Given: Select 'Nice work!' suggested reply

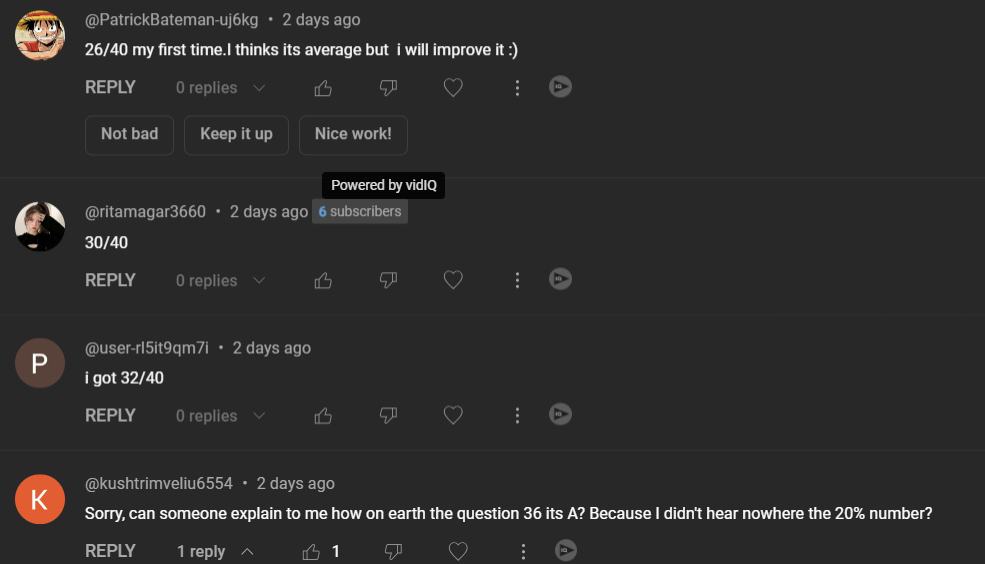Looking at the screenshot, I should coord(353,134).
